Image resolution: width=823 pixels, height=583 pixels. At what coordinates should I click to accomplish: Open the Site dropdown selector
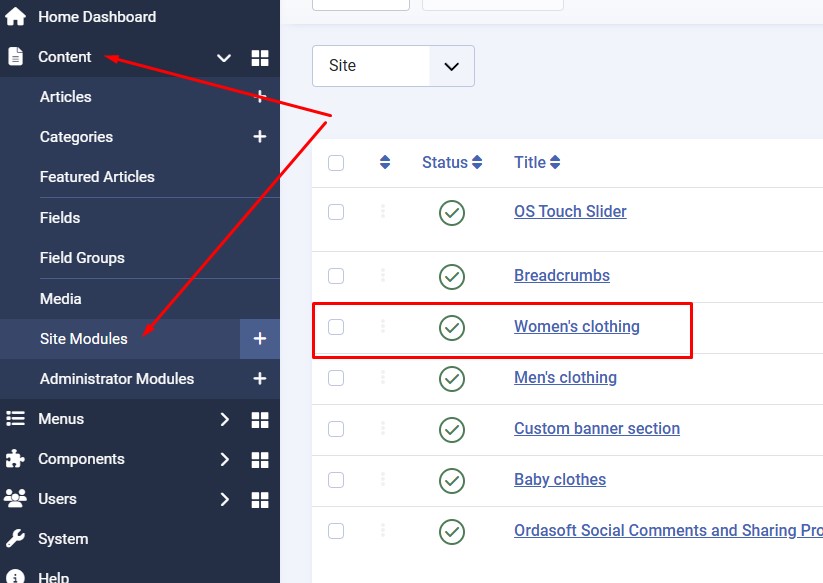(x=393, y=66)
